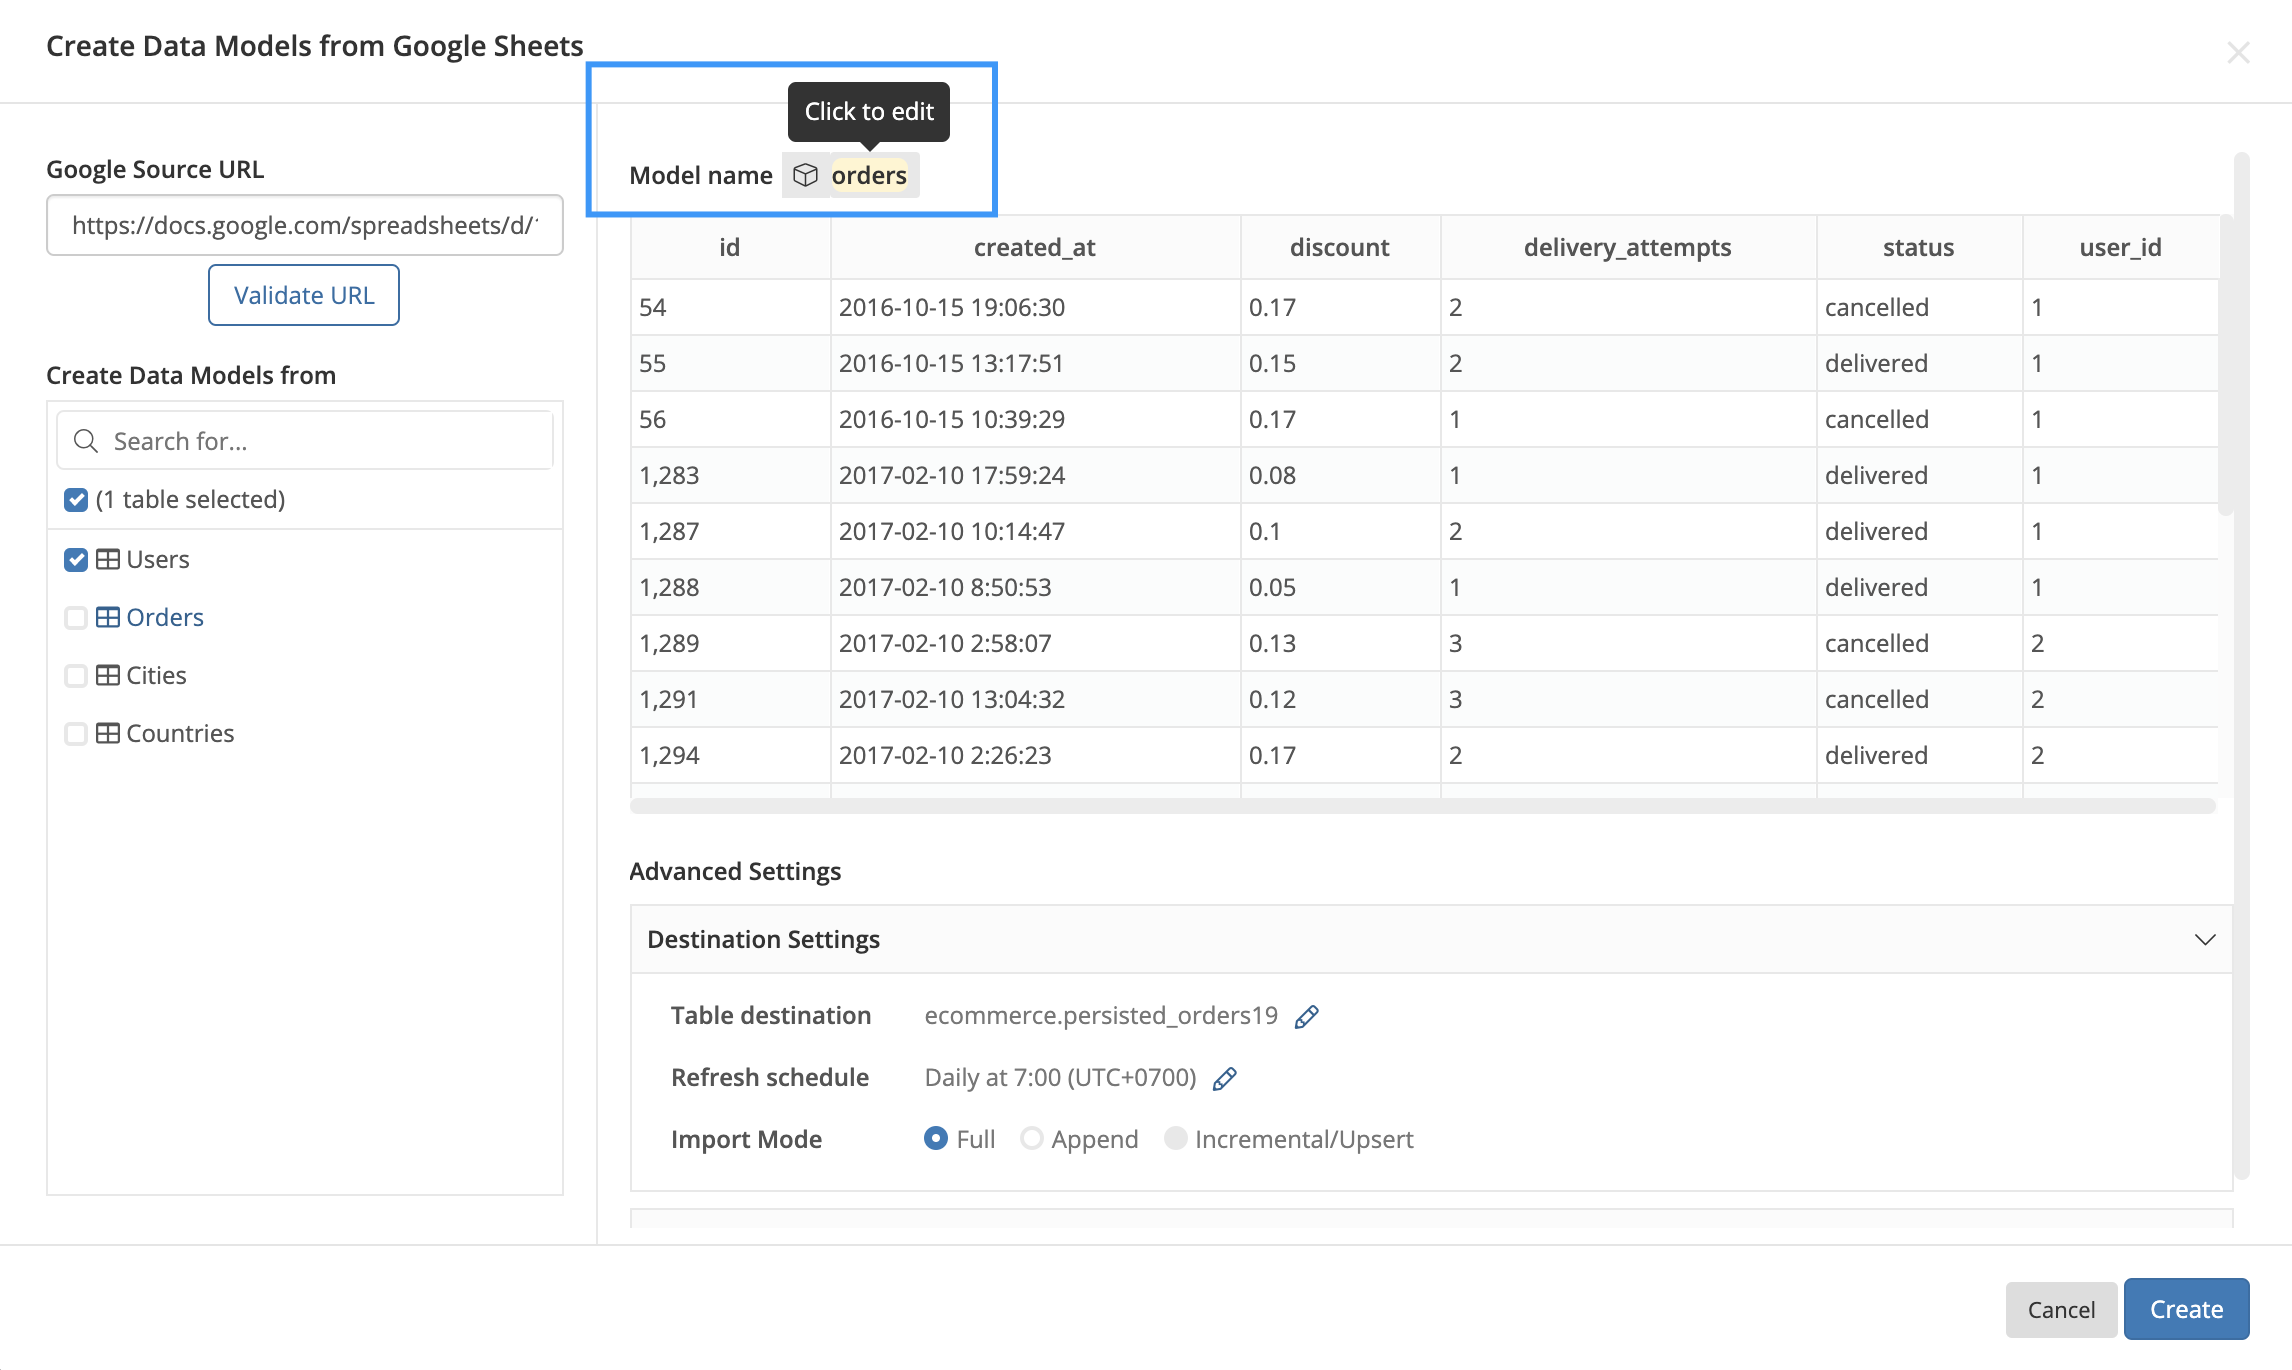Image resolution: width=2292 pixels, height=1370 pixels.
Task: Click the horizontal scrollbar under the preview table
Action: coord(1423,806)
